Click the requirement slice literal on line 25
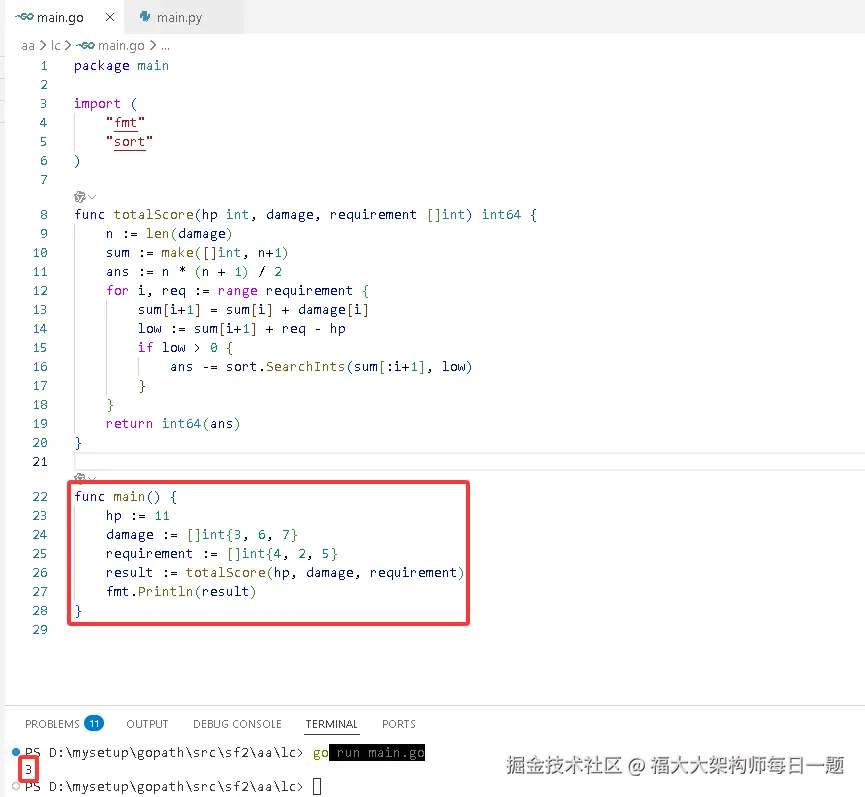 tap(282, 554)
